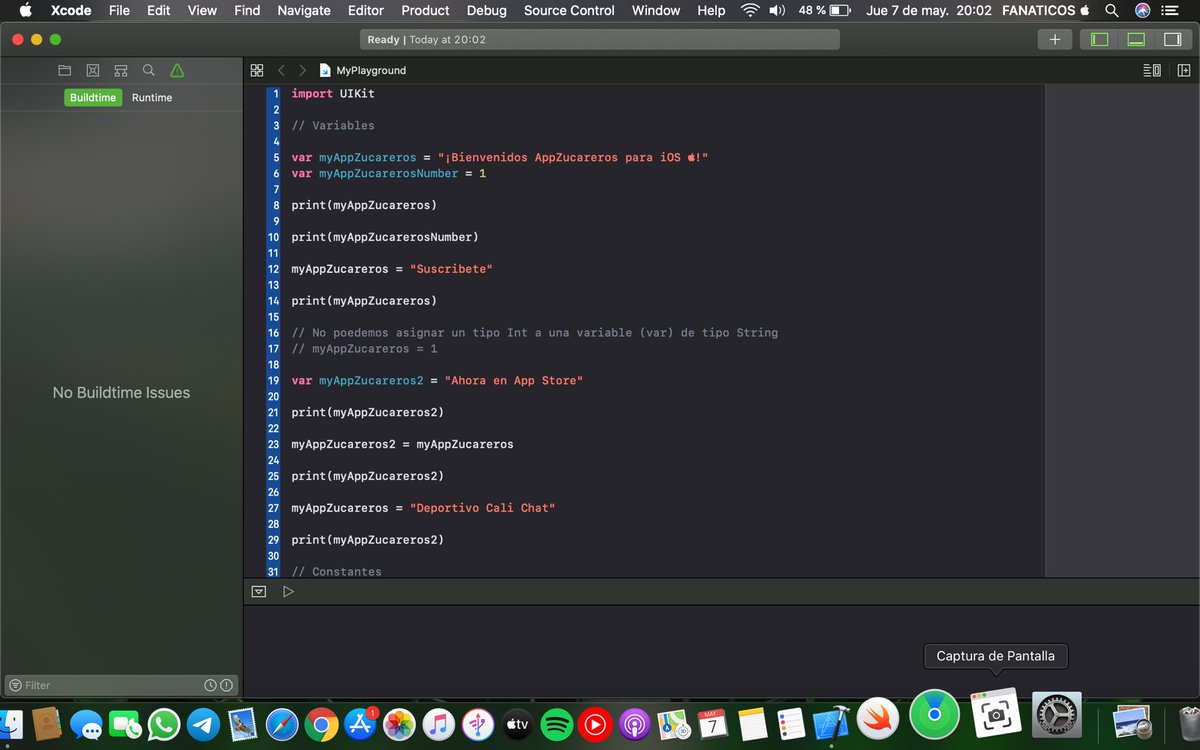Switch to the Buildtime issues tab
1200x750 pixels.
pos(93,97)
